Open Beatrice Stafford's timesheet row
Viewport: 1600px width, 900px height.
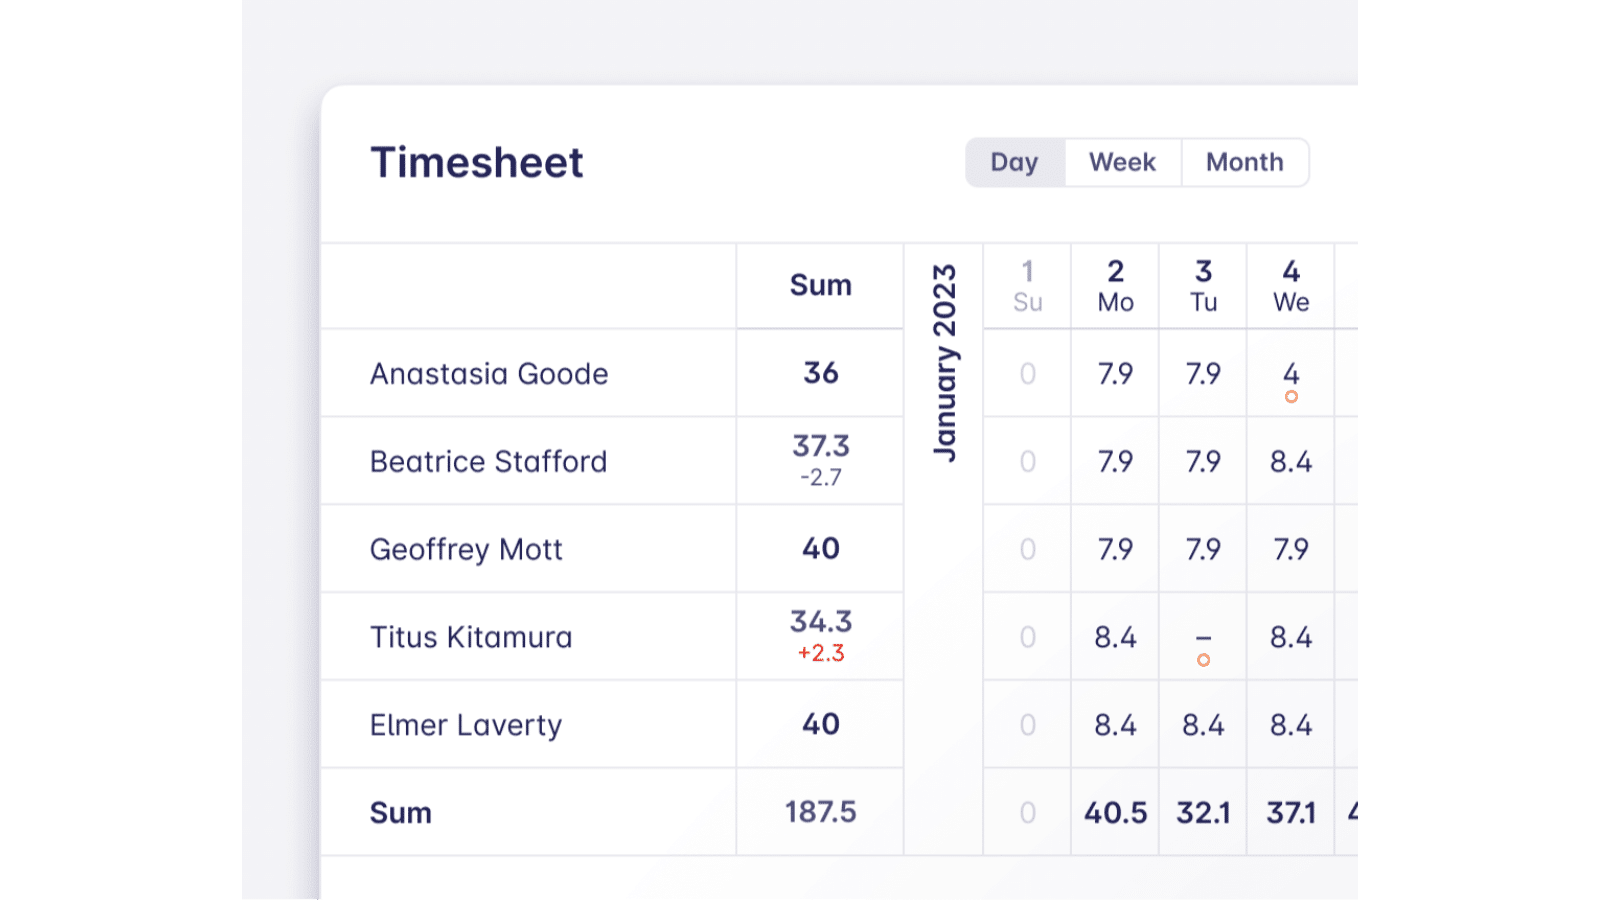pyautogui.click(x=488, y=462)
